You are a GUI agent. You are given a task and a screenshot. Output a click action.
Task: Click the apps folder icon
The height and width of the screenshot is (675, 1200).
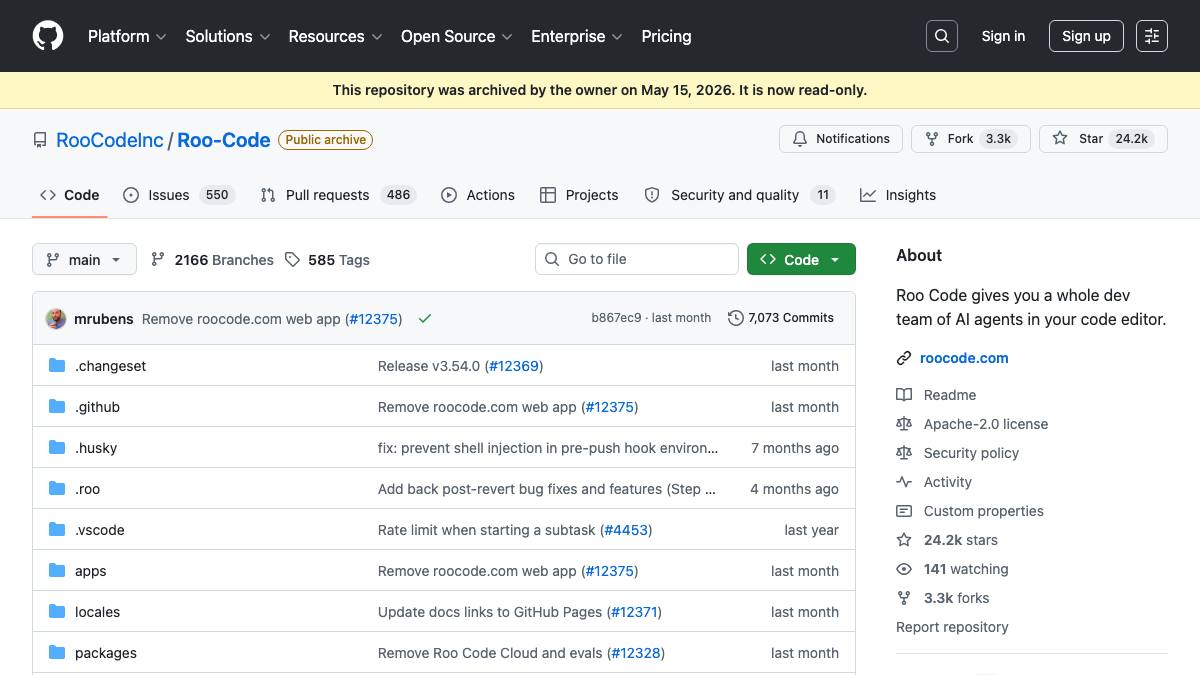(x=57, y=571)
